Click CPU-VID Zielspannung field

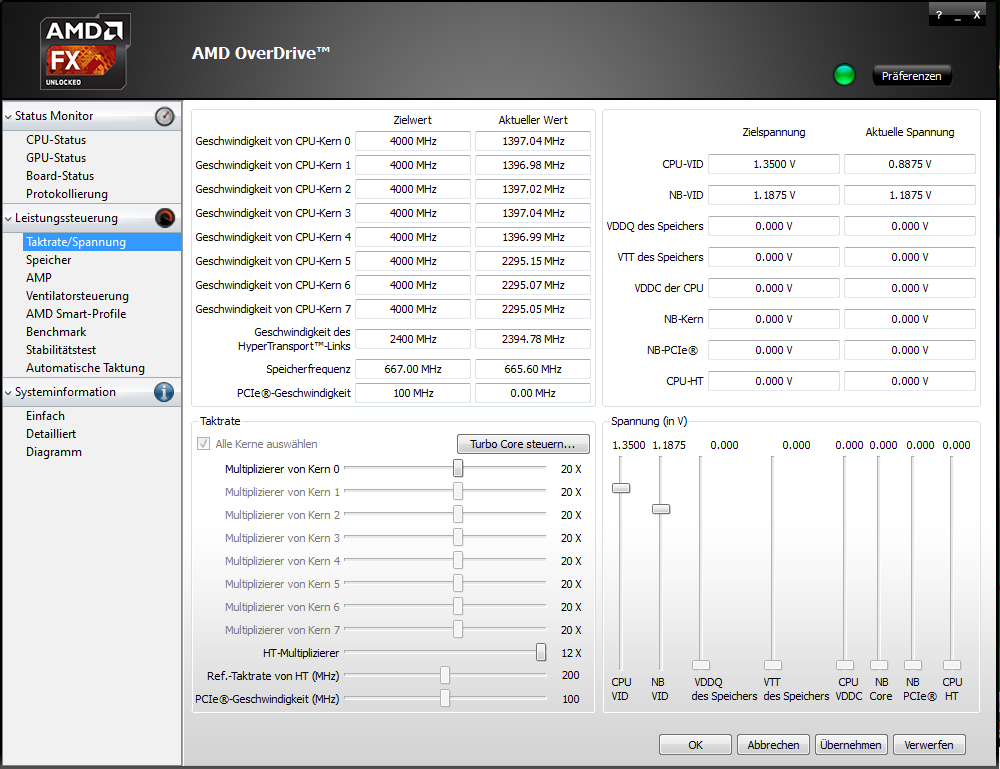(x=774, y=164)
